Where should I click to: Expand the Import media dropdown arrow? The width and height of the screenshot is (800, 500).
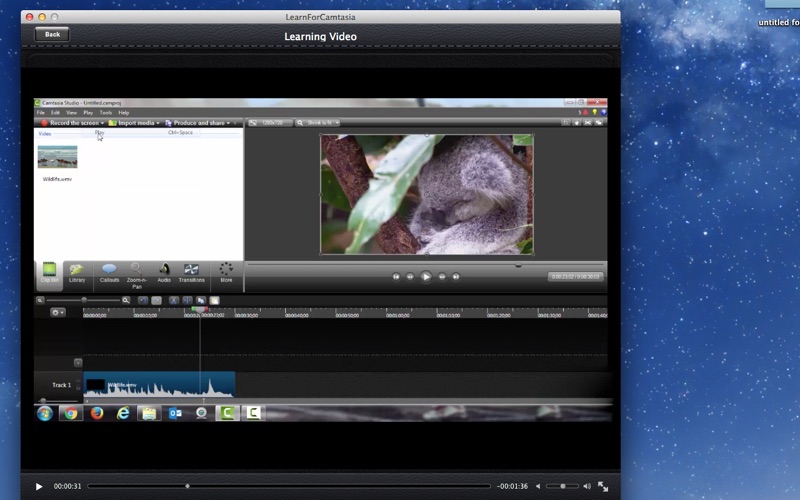(x=158, y=123)
